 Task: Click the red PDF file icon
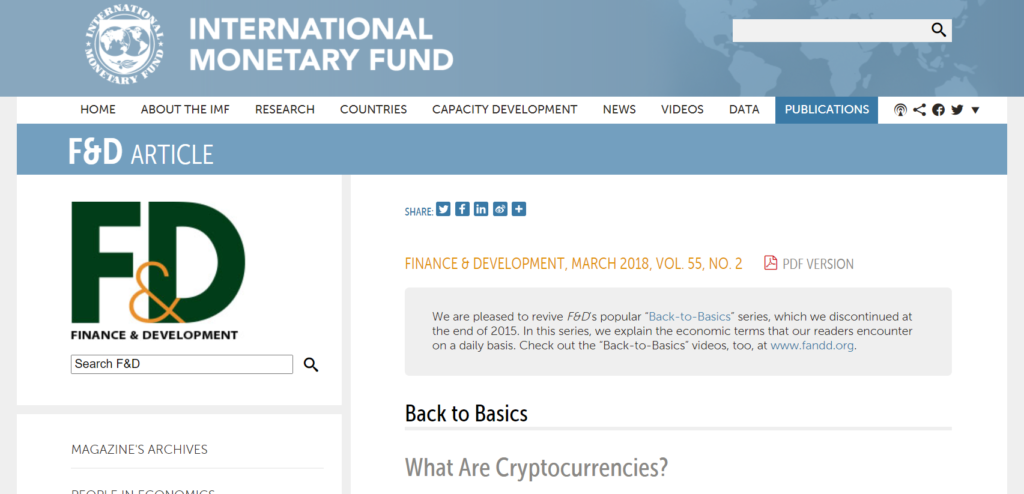(x=771, y=263)
